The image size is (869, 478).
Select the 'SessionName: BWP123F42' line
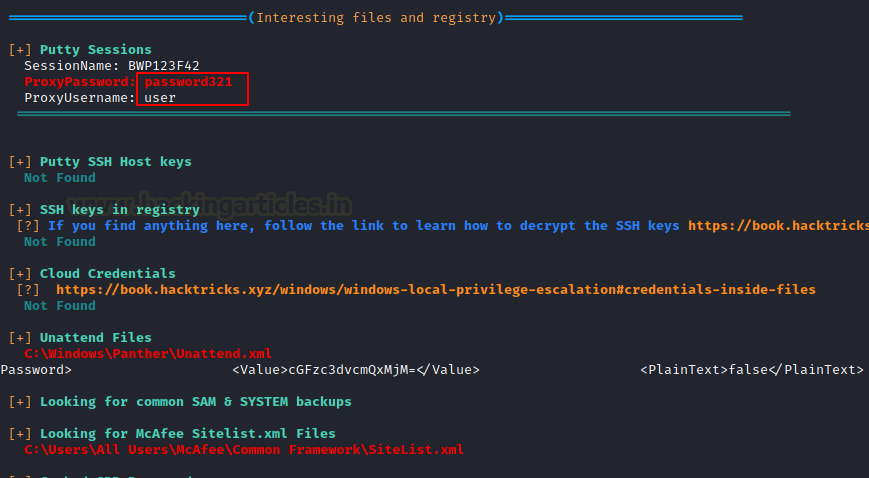(111, 66)
